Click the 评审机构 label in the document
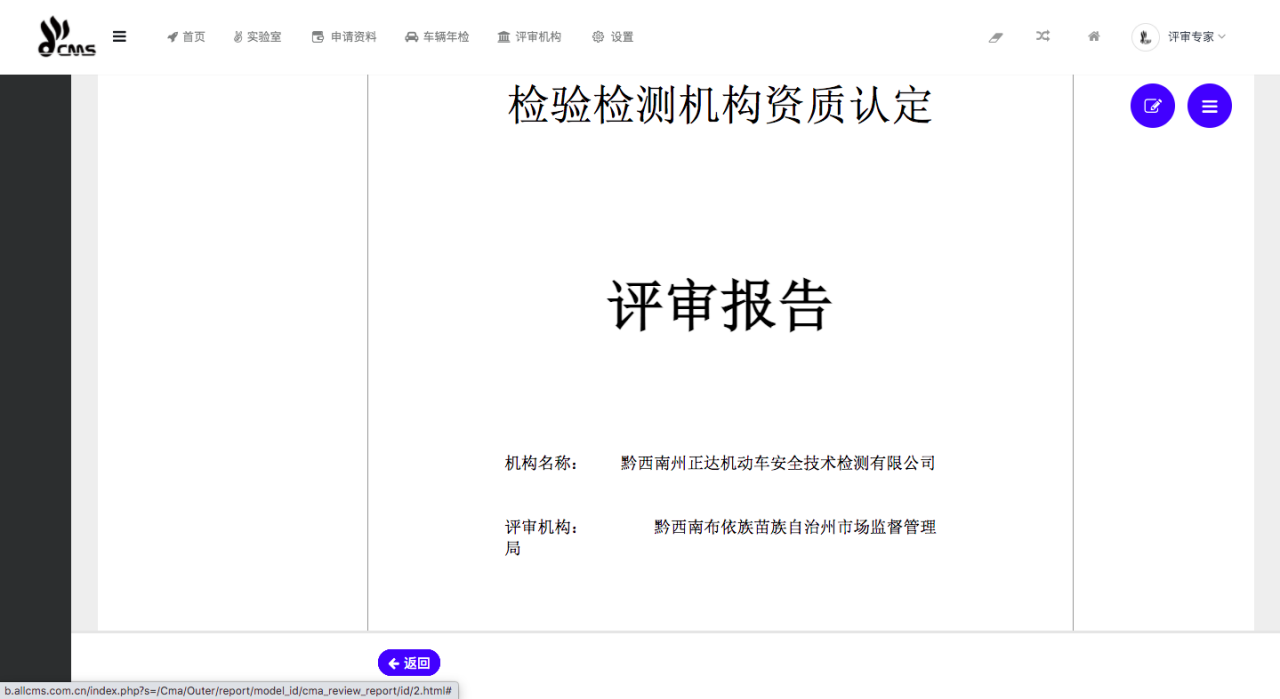This screenshot has height=699, width=1280. [x=541, y=527]
